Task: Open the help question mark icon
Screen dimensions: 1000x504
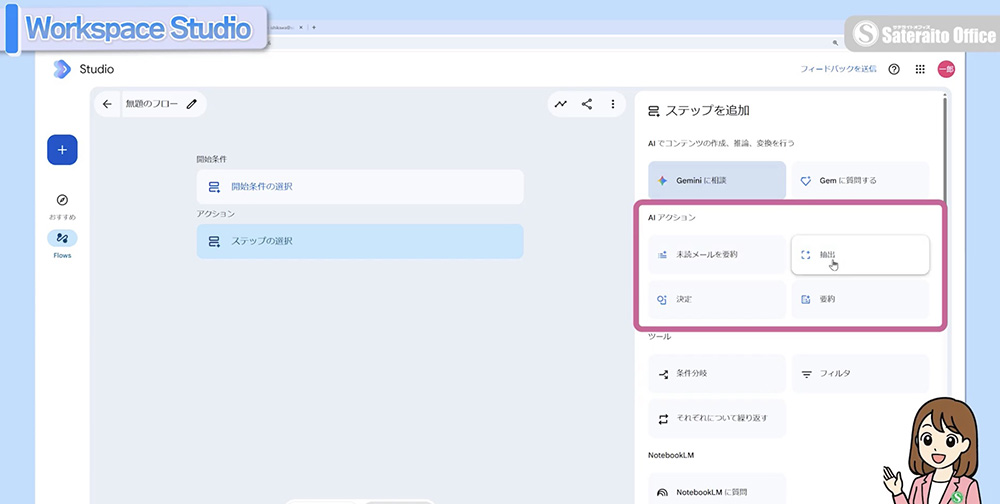Action: coord(894,69)
